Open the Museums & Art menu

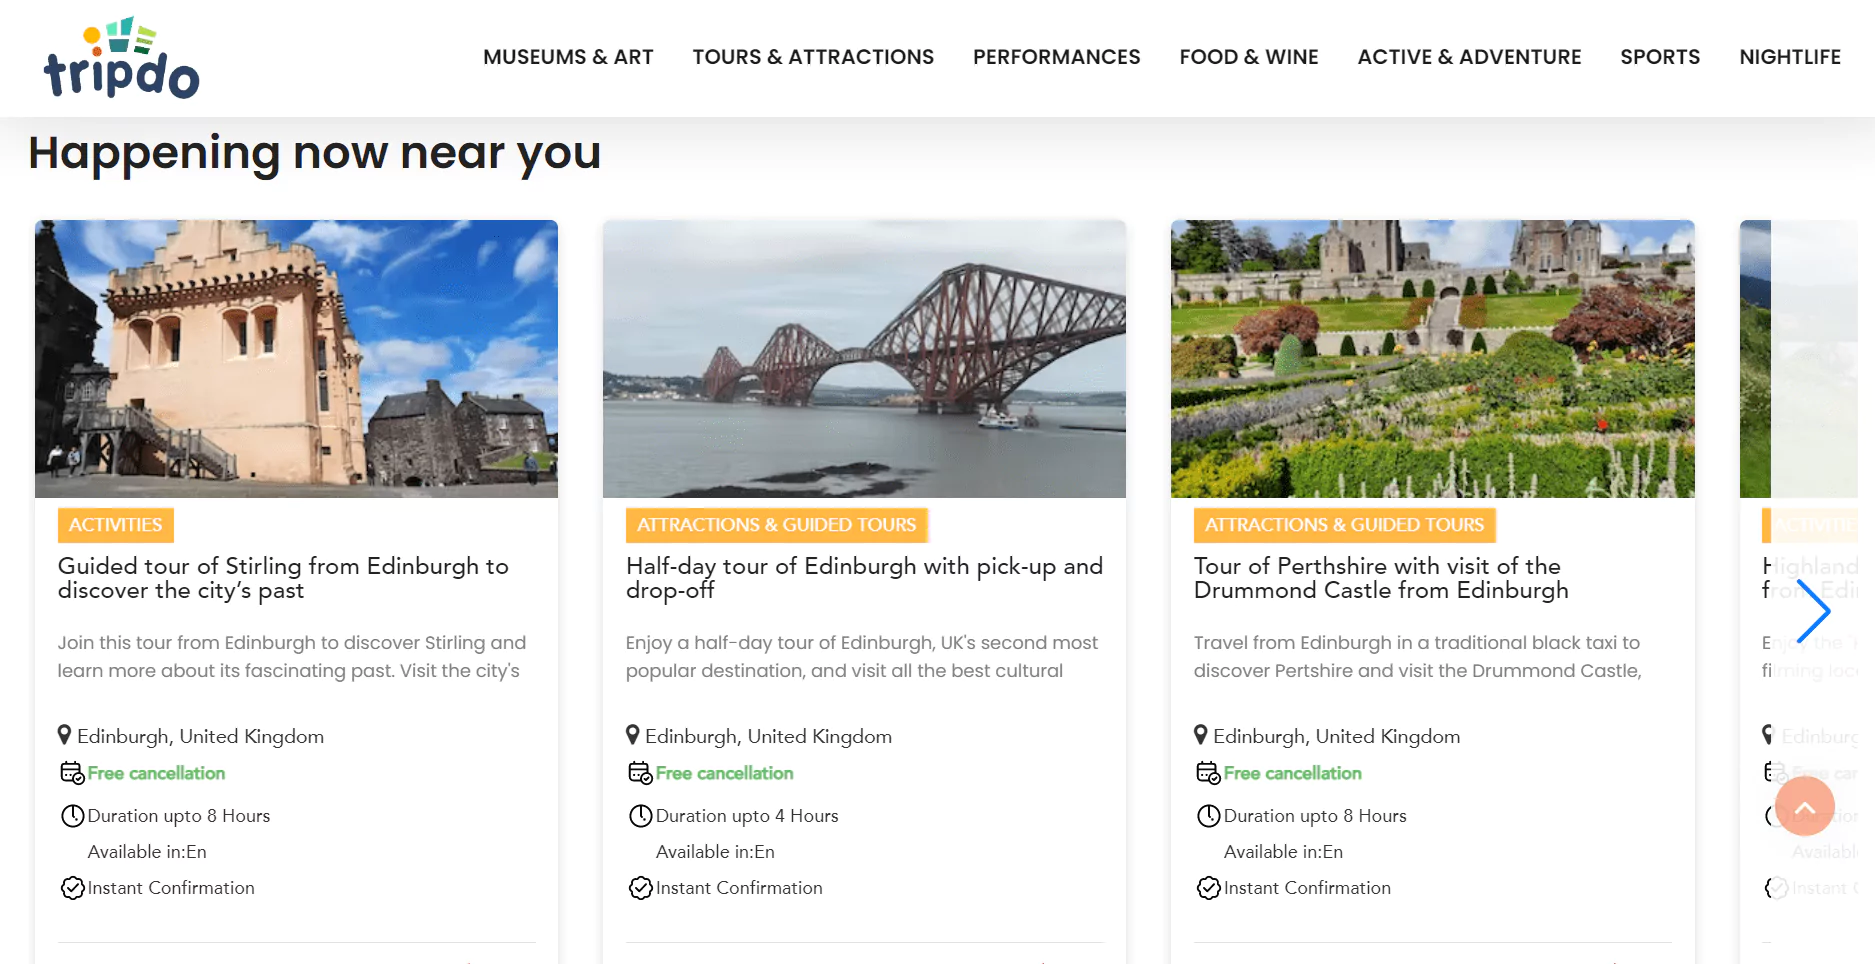[x=568, y=57]
